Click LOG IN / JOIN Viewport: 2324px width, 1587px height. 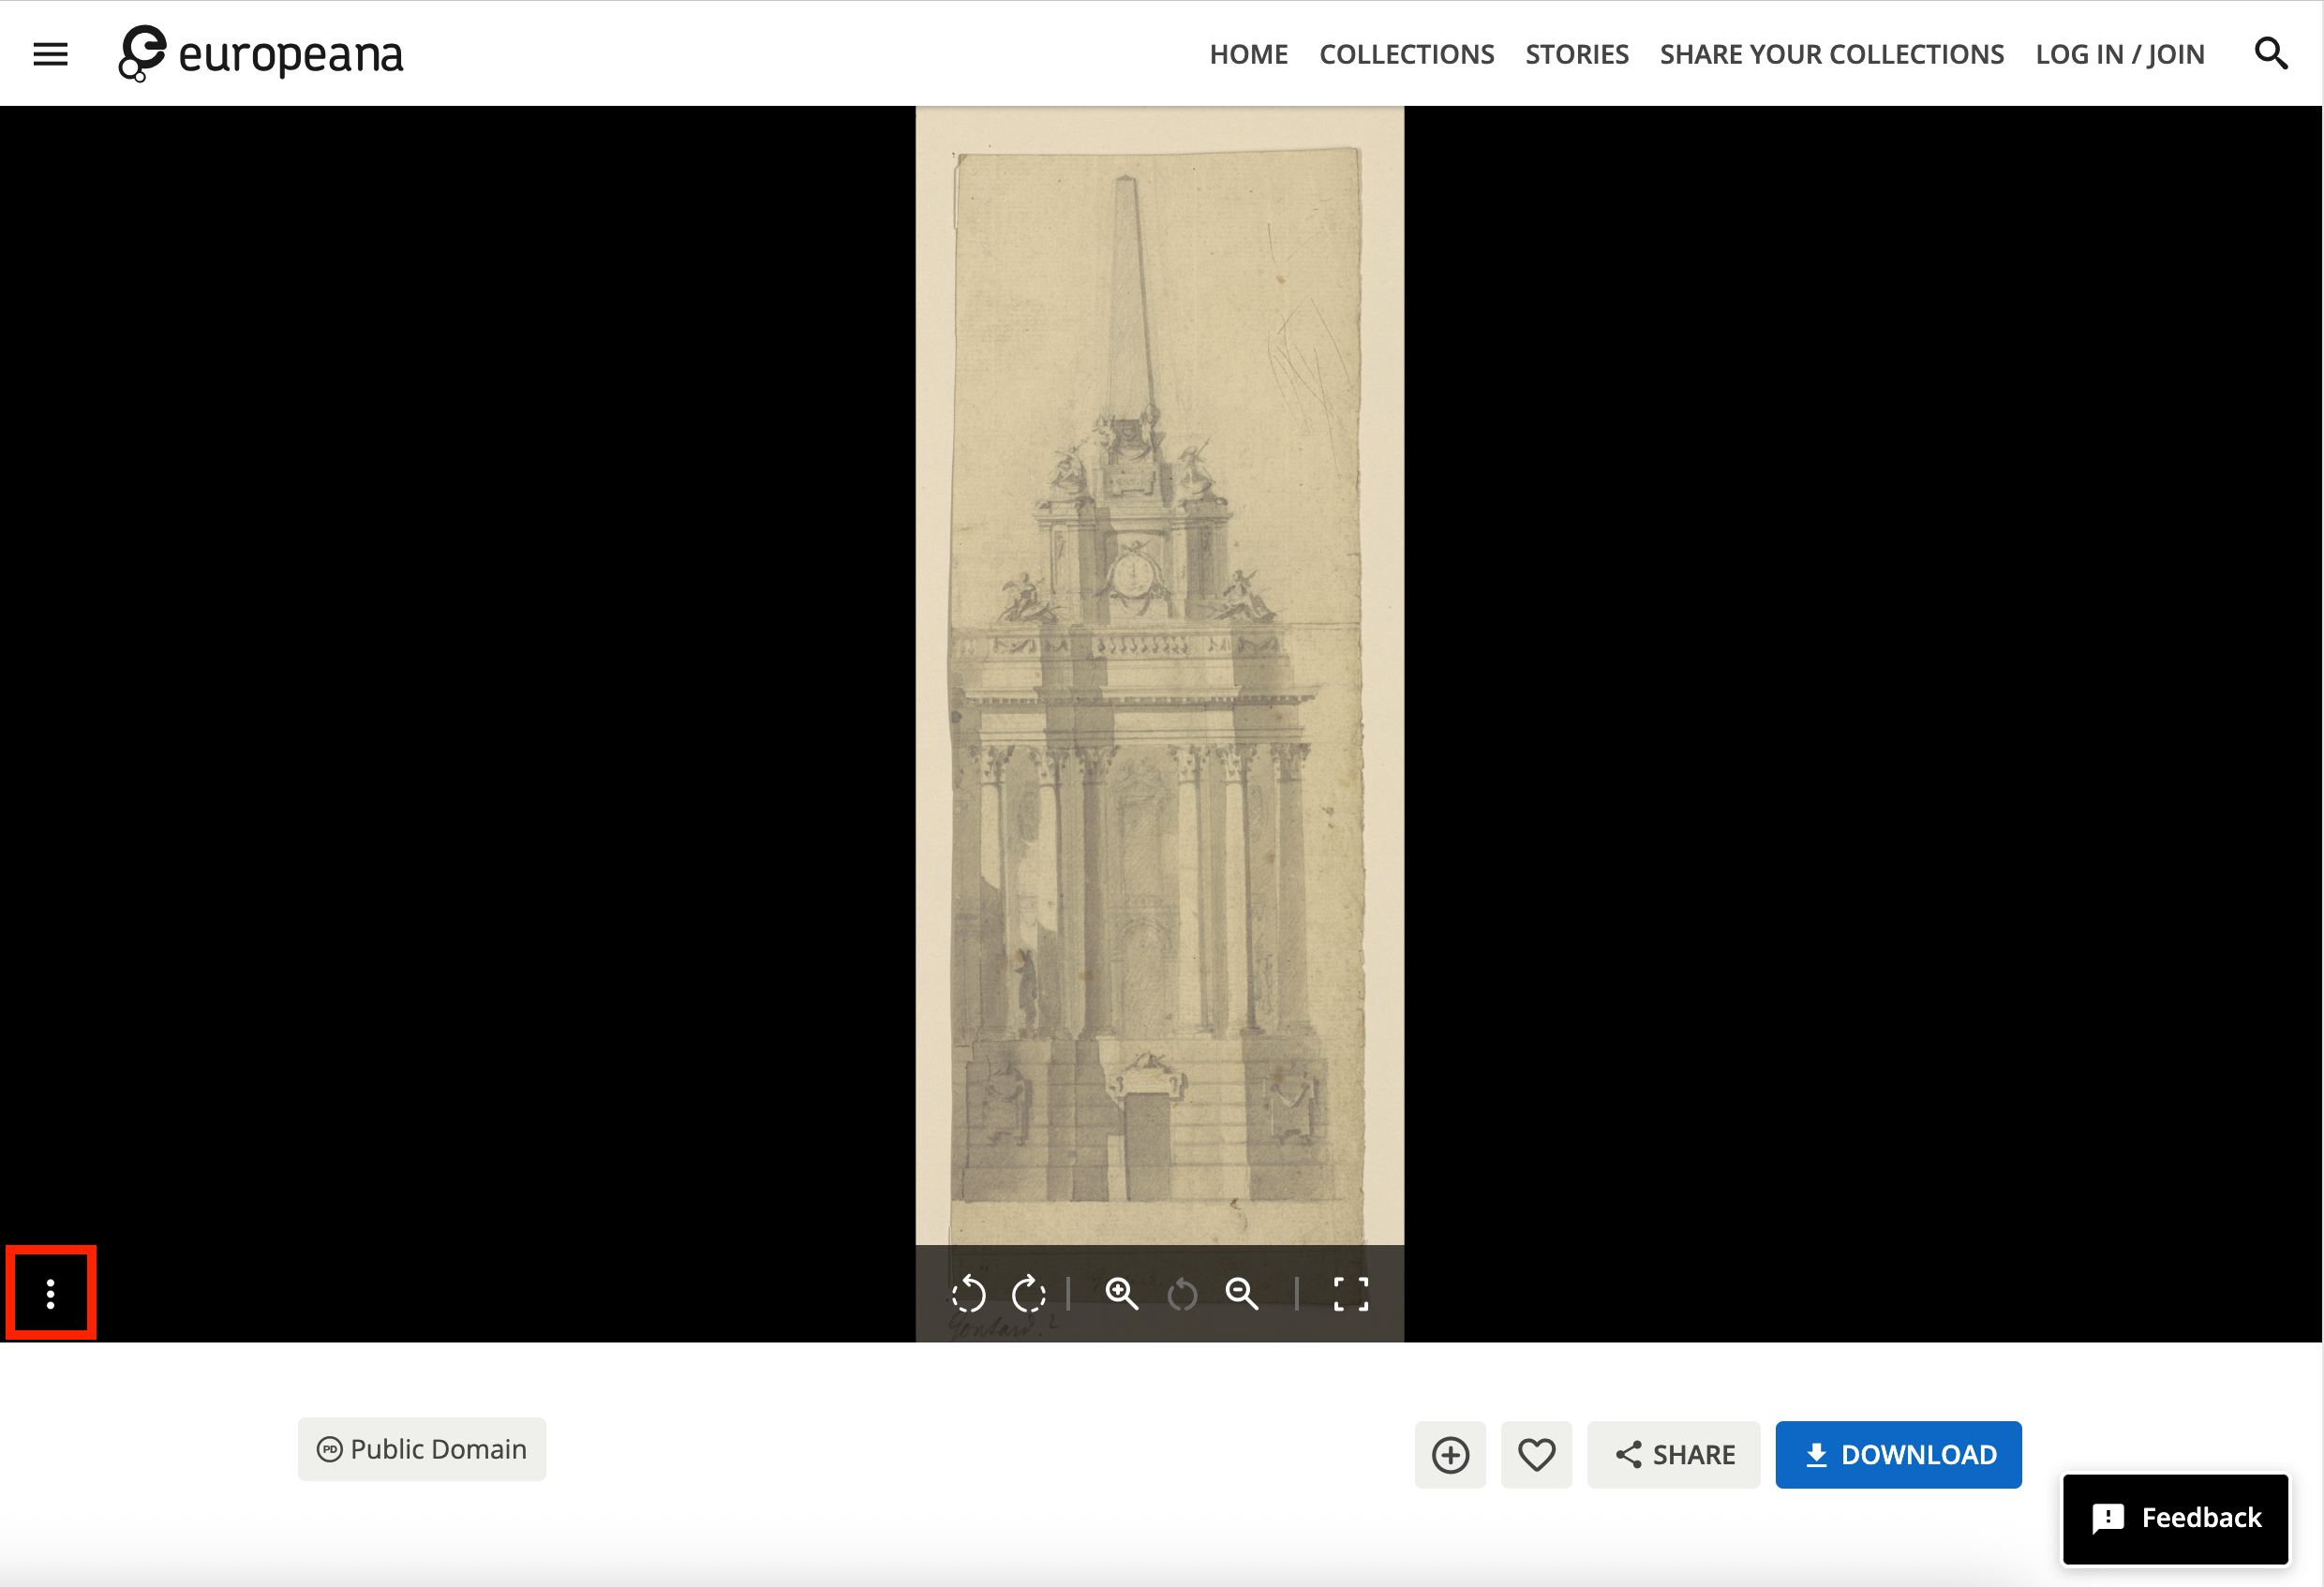click(x=2119, y=53)
